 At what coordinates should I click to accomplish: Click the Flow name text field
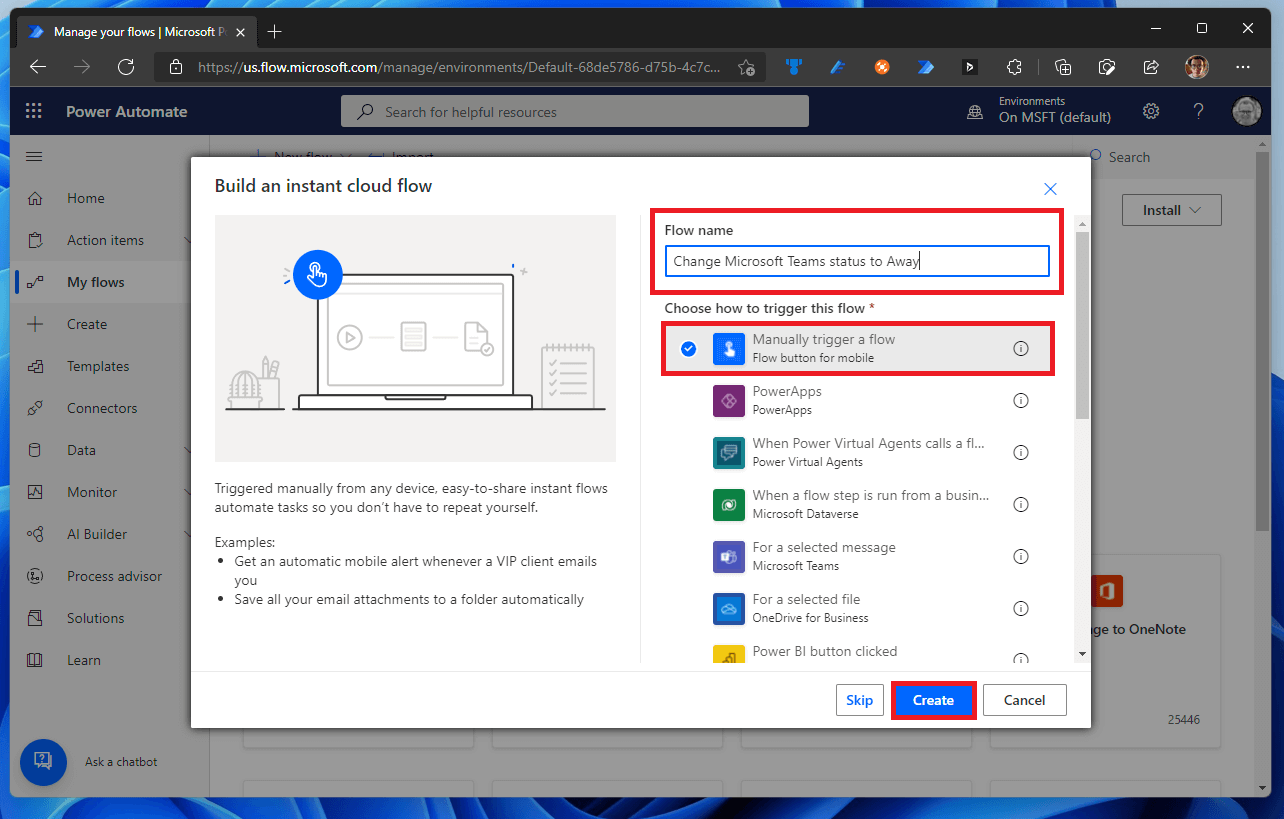click(857, 261)
